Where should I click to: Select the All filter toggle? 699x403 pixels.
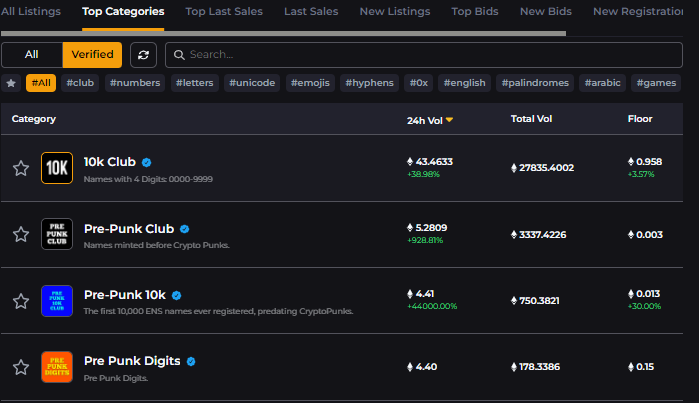point(32,55)
